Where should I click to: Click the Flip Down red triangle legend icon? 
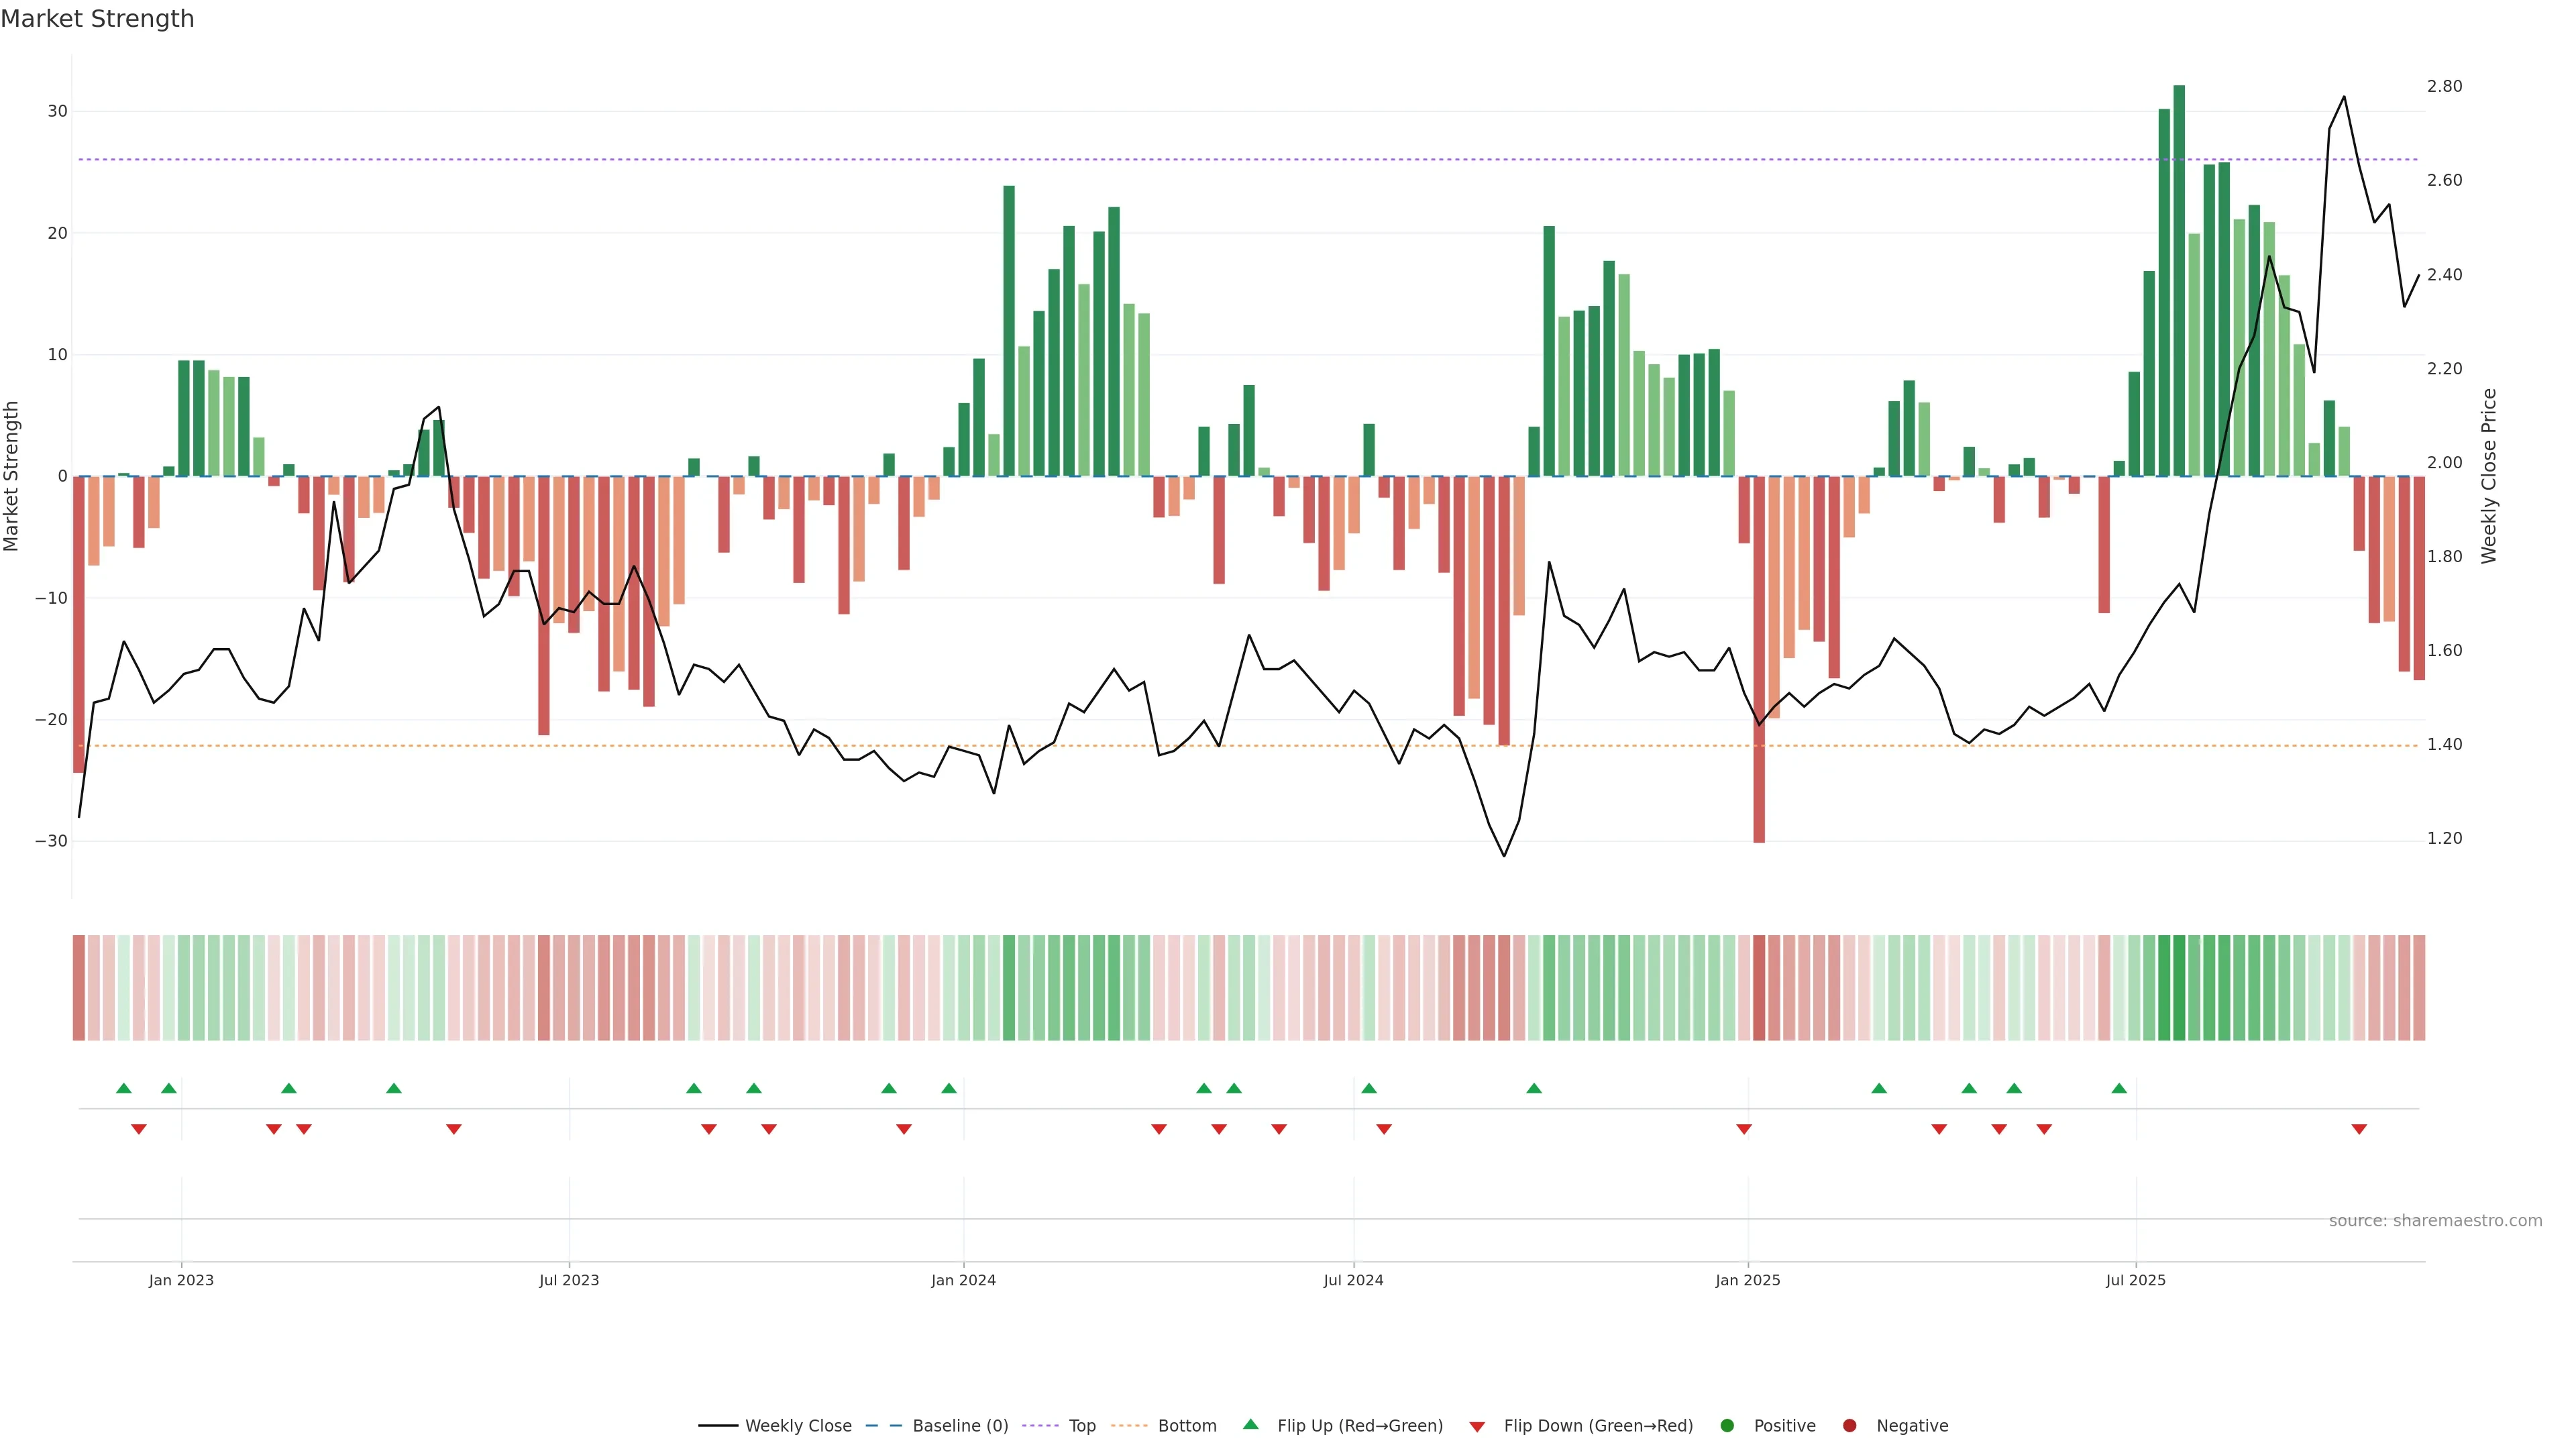[x=1476, y=1427]
